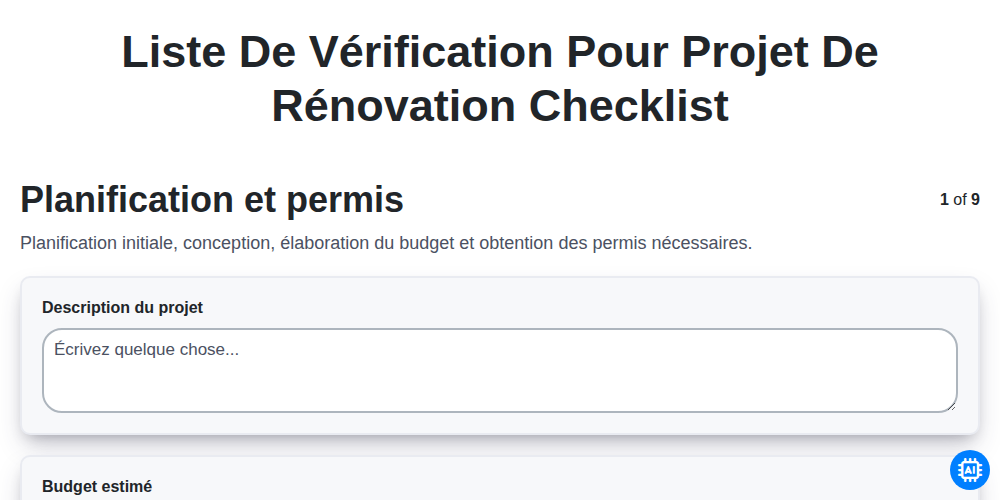The height and width of the screenshot is (500, 1000).
Task: Click the bold '9' total pages number
Action: (x=975, y=200)
